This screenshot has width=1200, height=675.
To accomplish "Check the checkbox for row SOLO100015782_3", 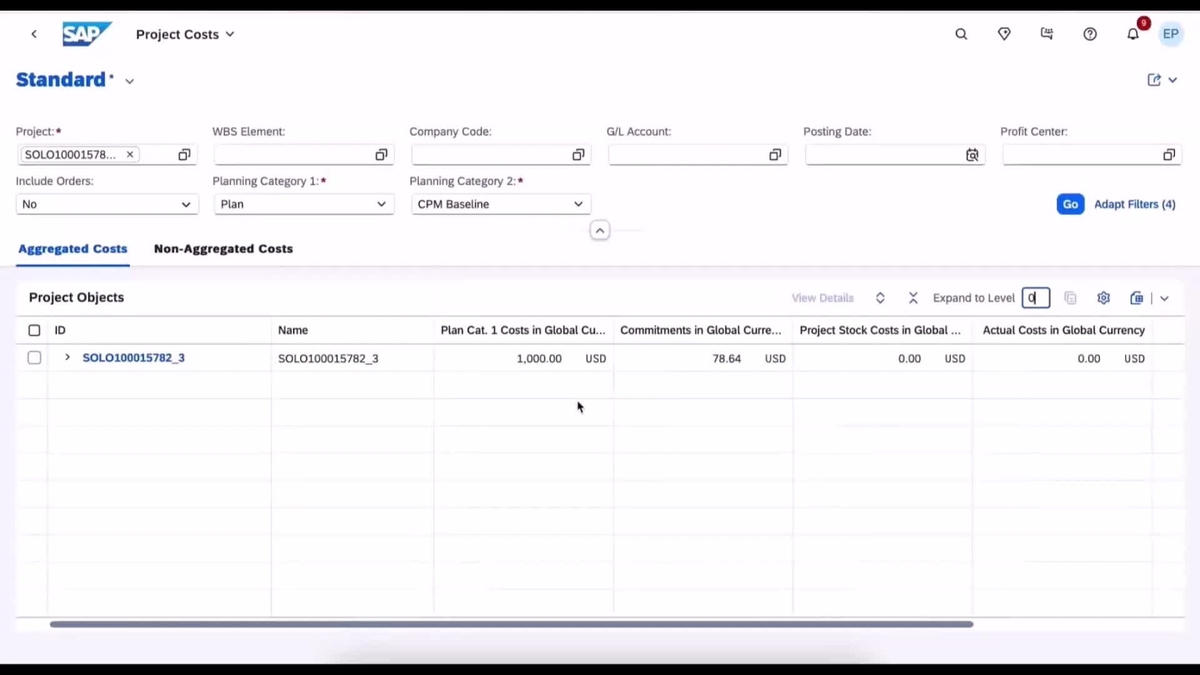I will (x=34, y=357).
